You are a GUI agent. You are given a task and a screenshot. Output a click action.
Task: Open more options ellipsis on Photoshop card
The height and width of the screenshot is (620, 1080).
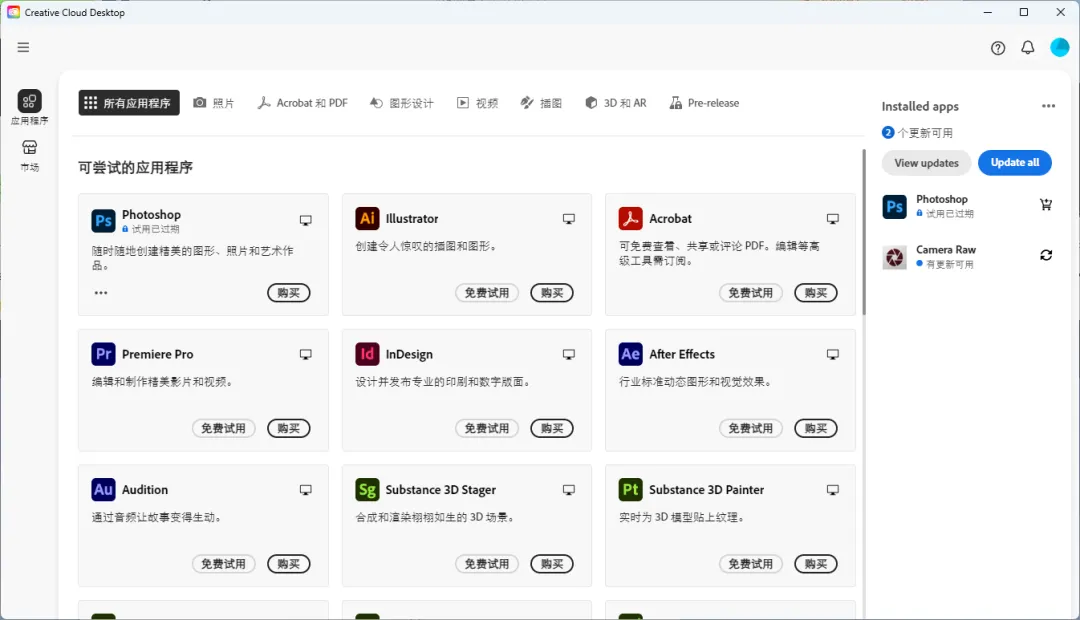click(x=101, y=293)
